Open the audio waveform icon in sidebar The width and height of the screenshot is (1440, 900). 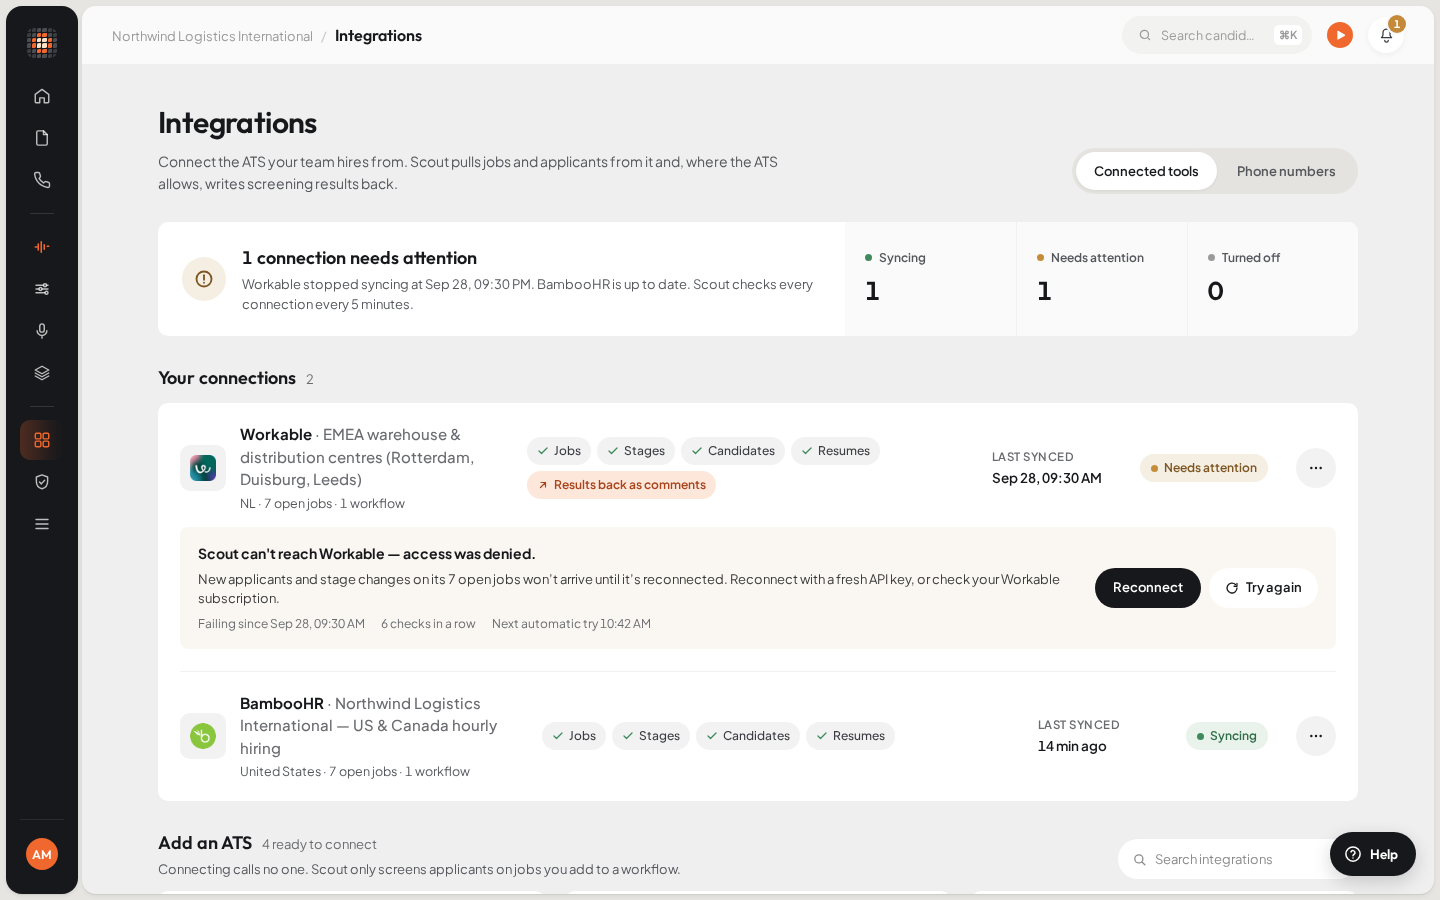[x=42, y=247]
